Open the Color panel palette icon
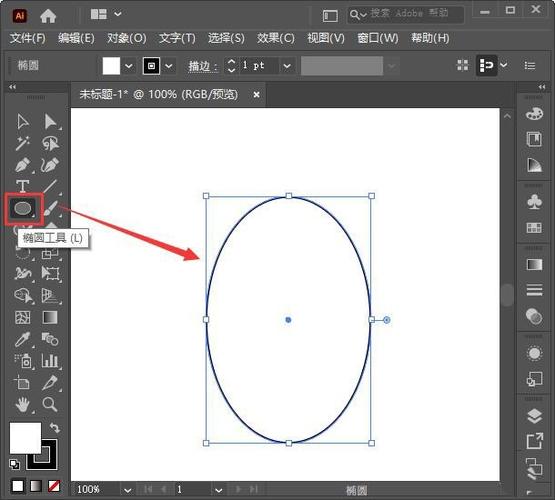555x500 pixels. [534, 114]
